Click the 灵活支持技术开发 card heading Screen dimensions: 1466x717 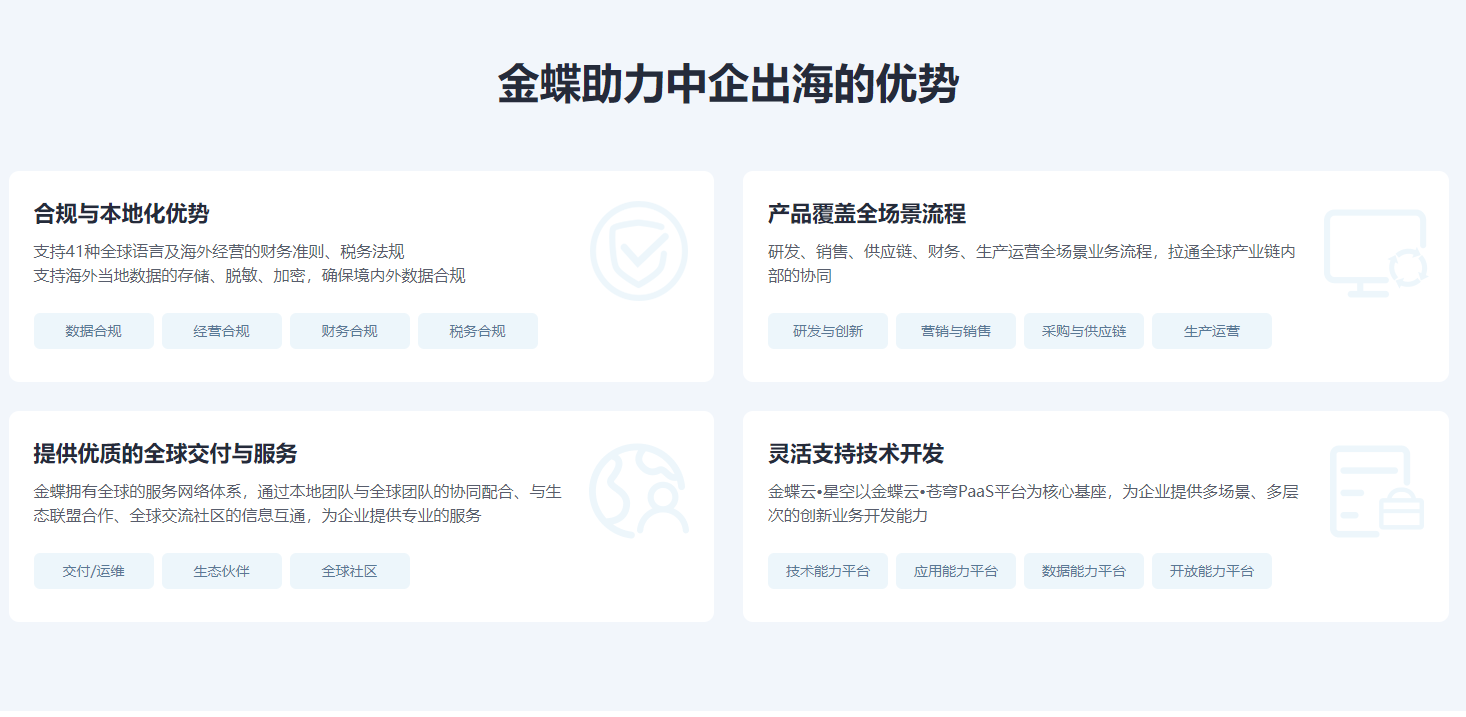(x=856, y=454)
